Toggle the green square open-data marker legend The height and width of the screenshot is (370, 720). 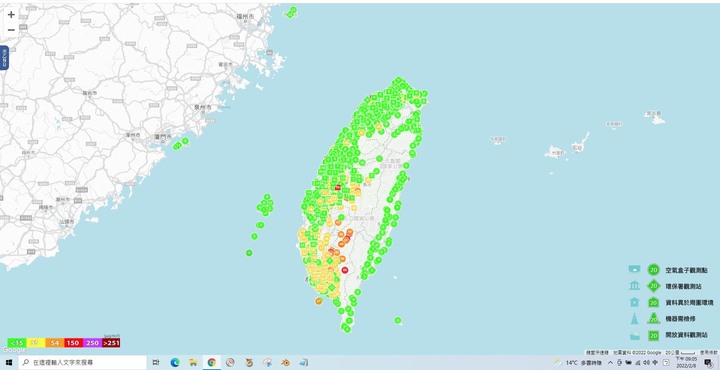pyautogui.click(x=654, y=336)
